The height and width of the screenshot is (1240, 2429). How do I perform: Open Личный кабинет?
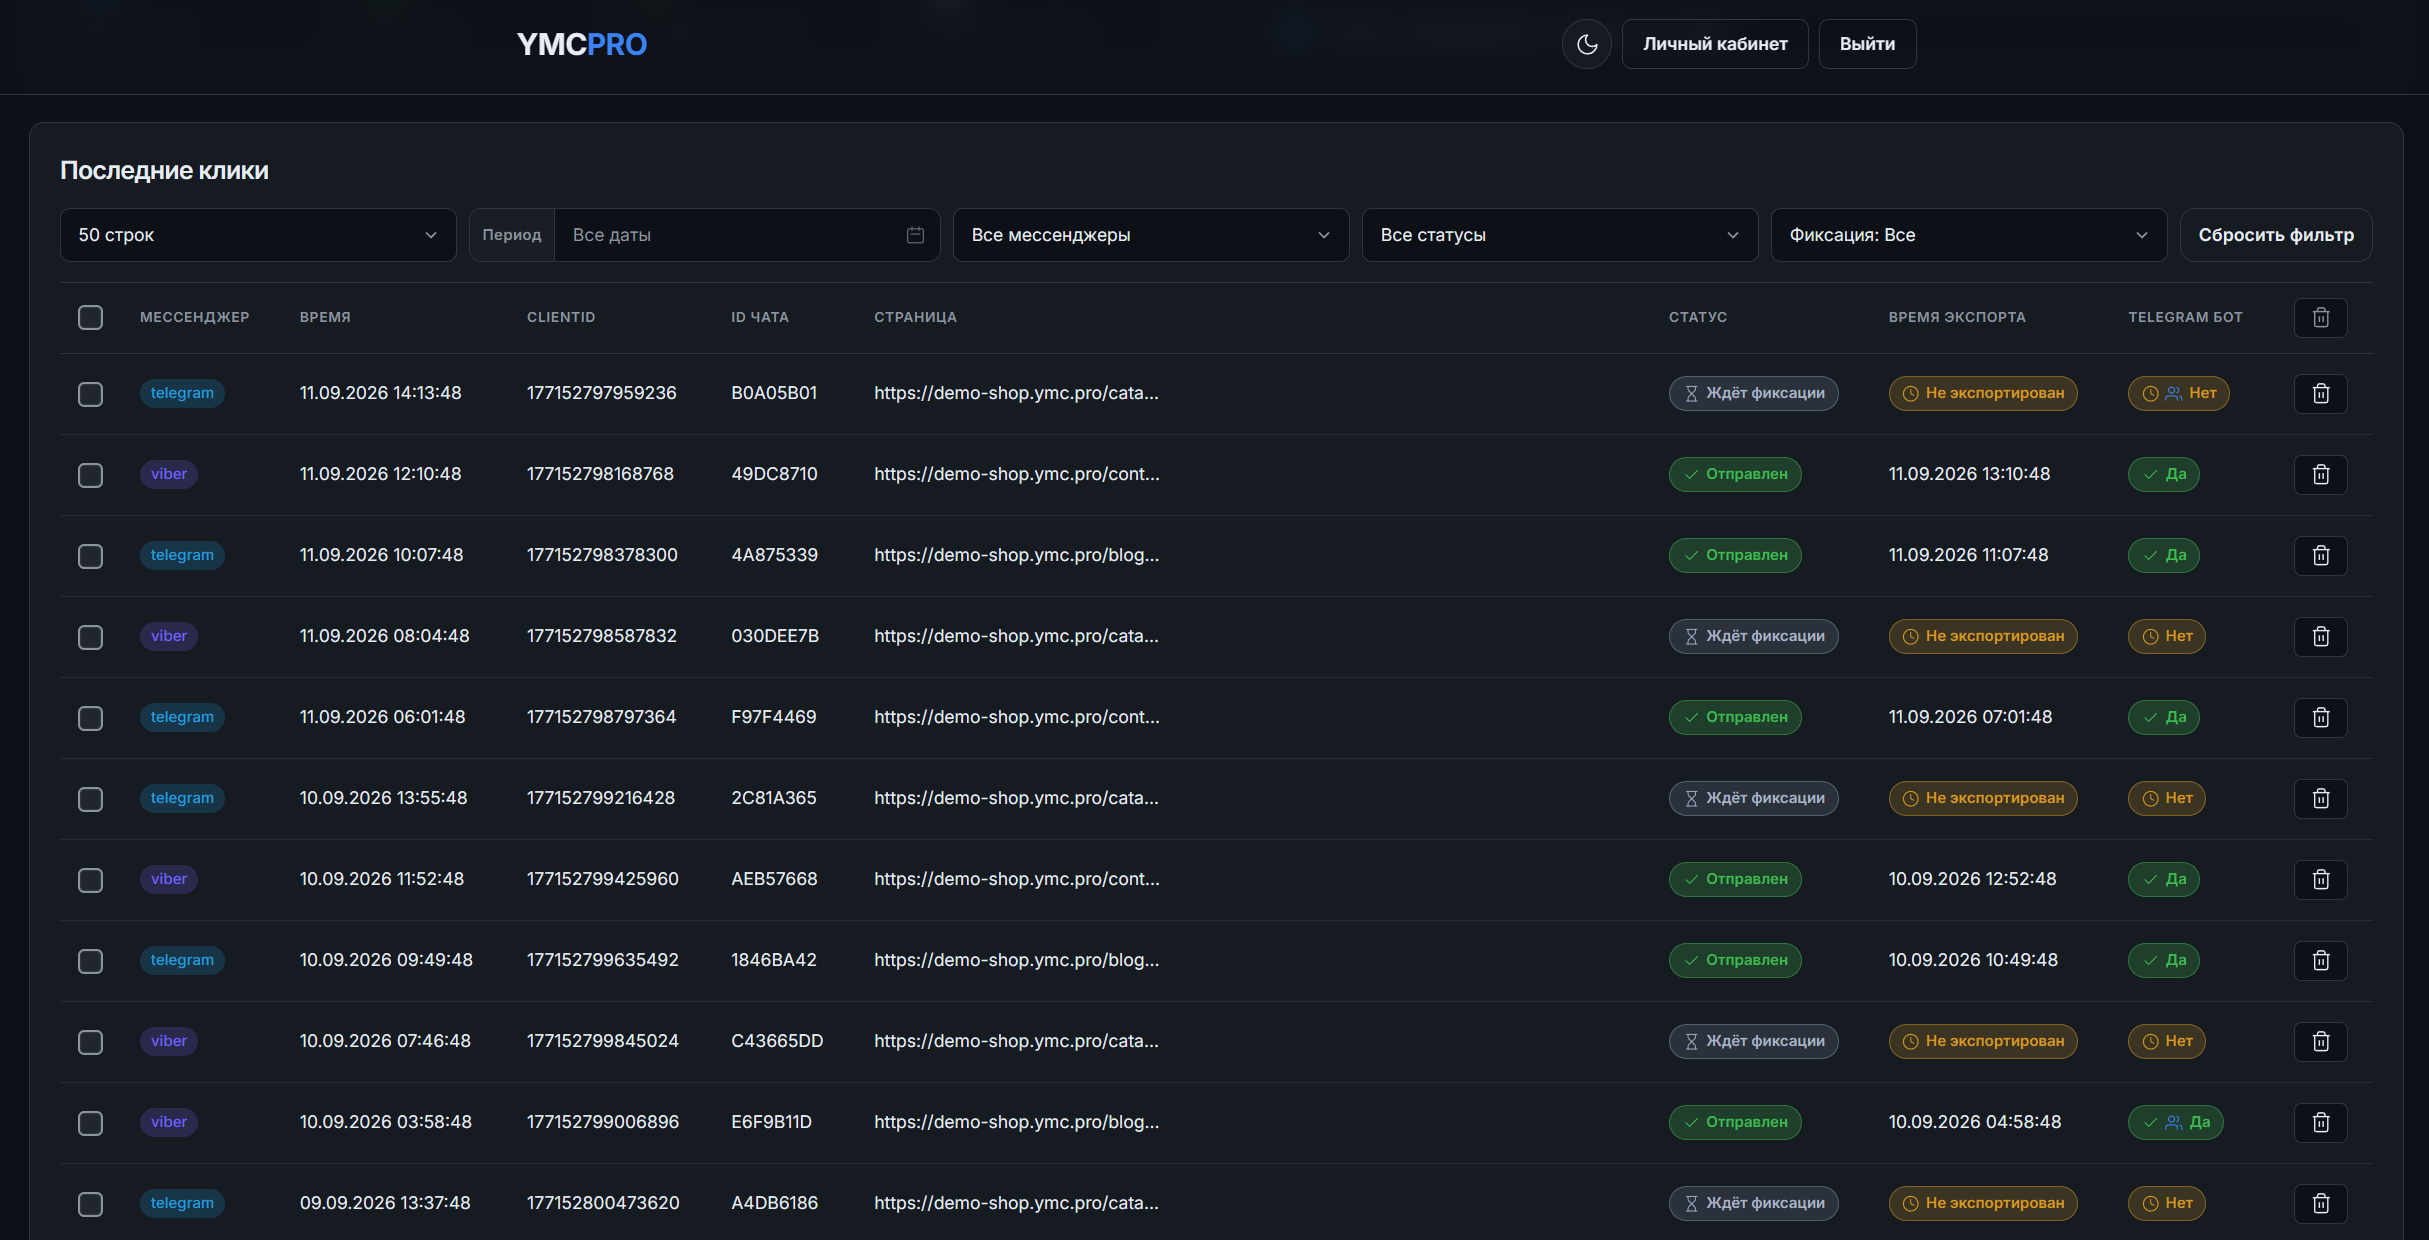(1715, 44)
